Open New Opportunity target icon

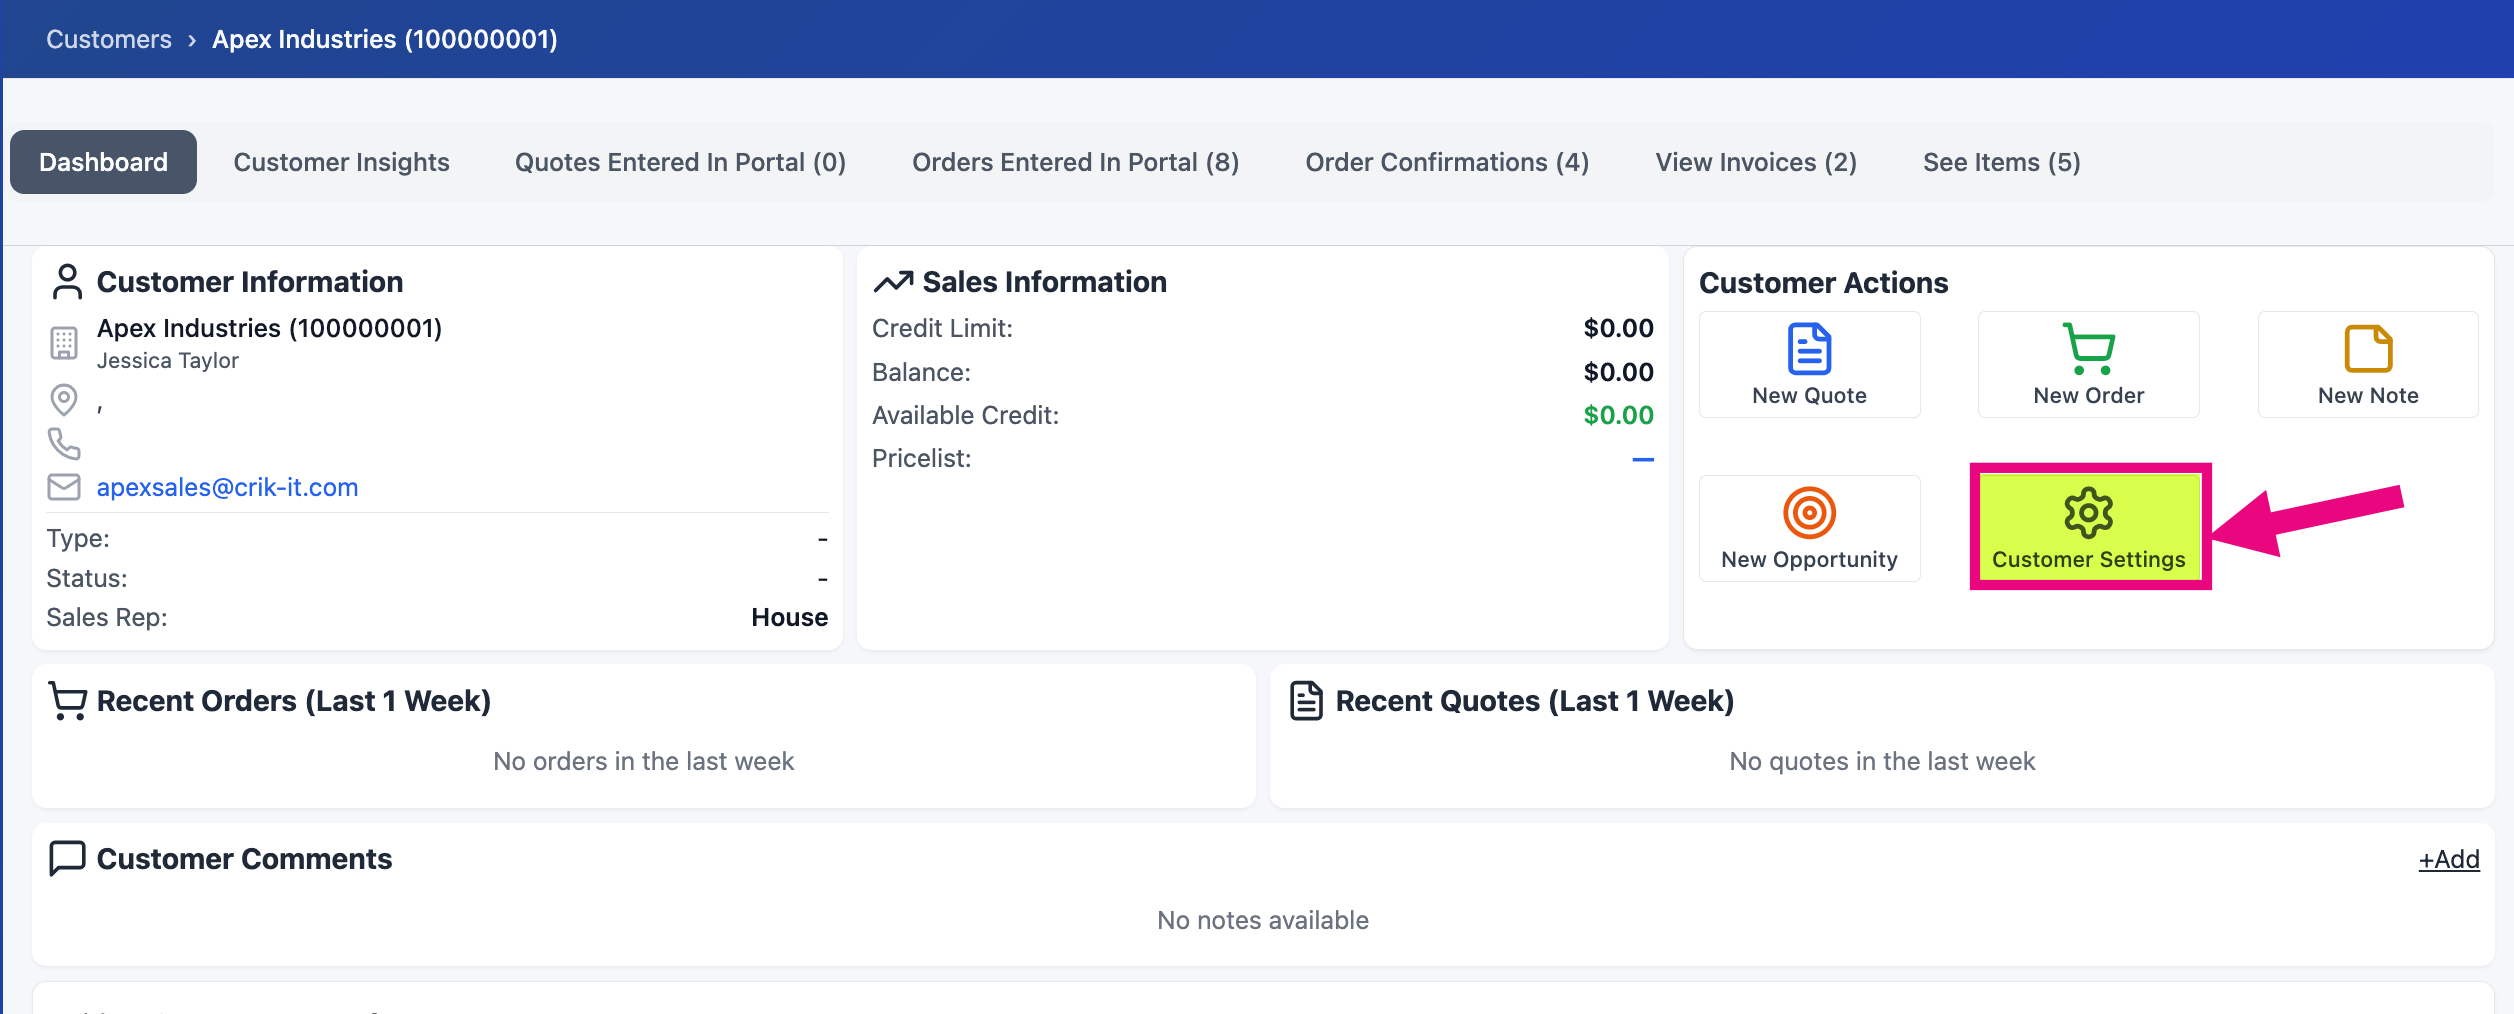coord(1809,513)
